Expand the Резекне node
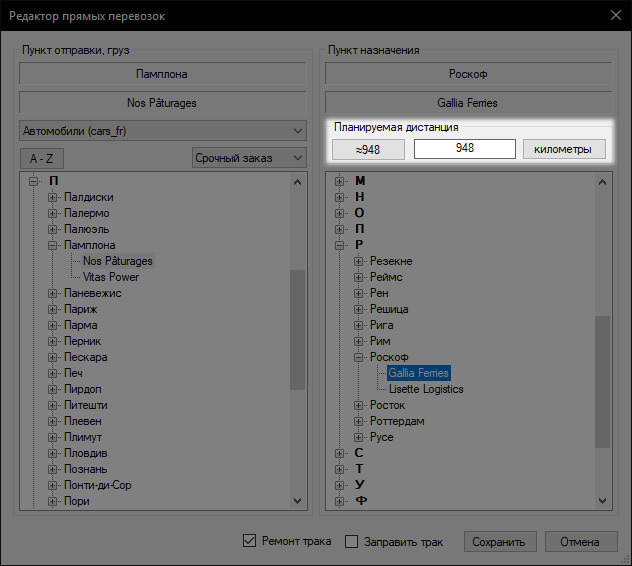This screenshot has width=632, height=566. (358, 261)
